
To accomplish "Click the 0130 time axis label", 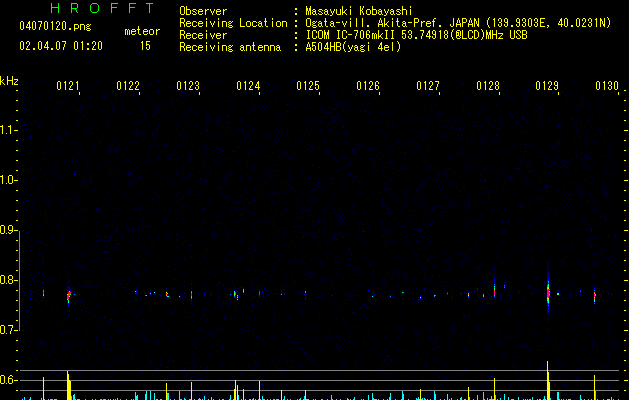I will click(607, 86).
